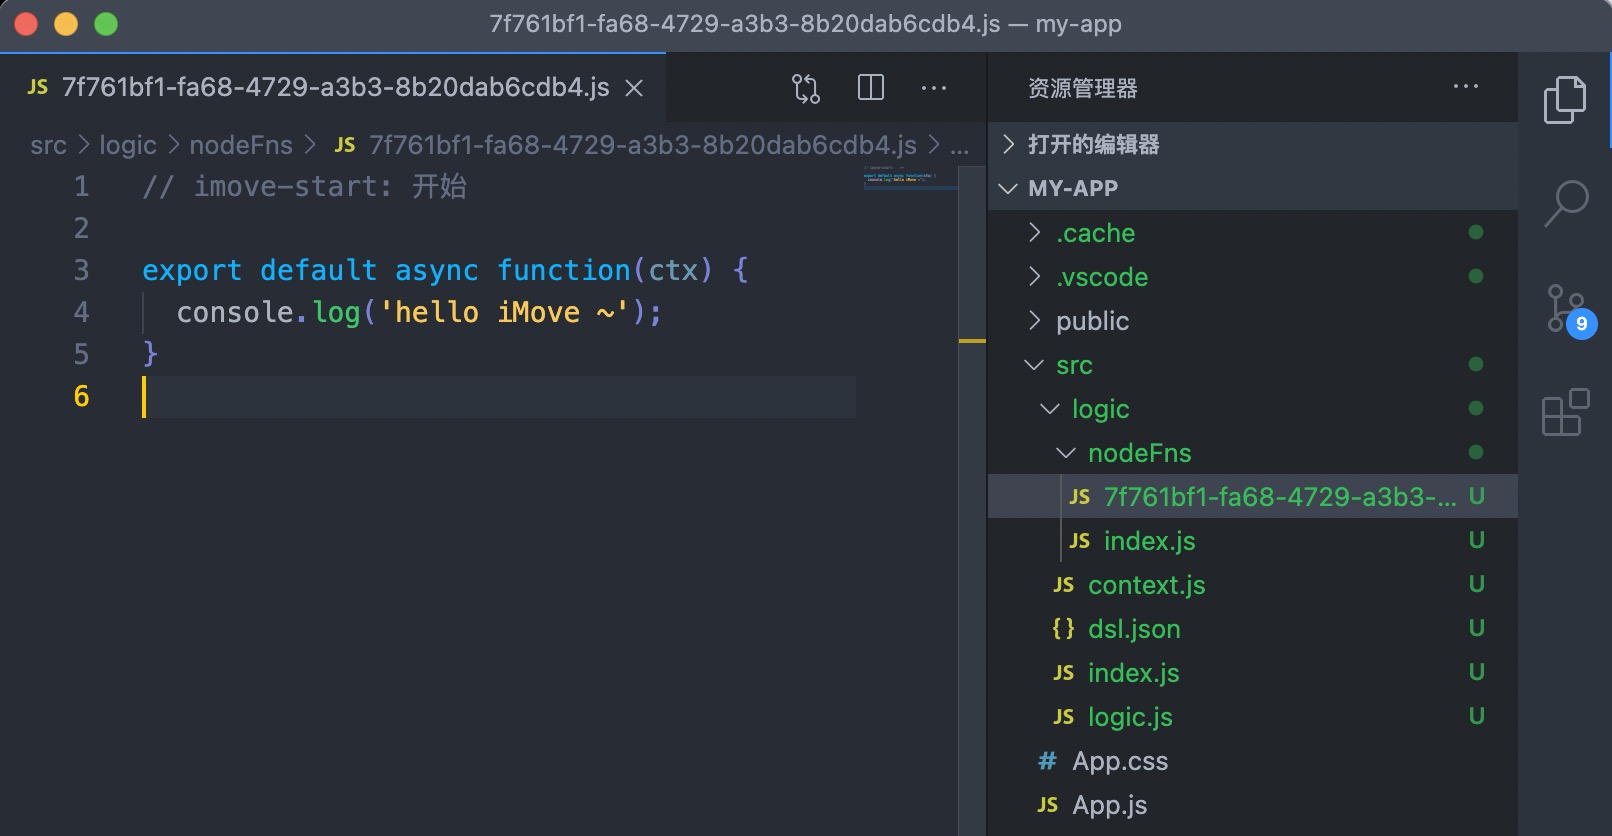Open editor more actions ellipsis menu
The image size is (1612, 836).
click(x=934, y=88)
